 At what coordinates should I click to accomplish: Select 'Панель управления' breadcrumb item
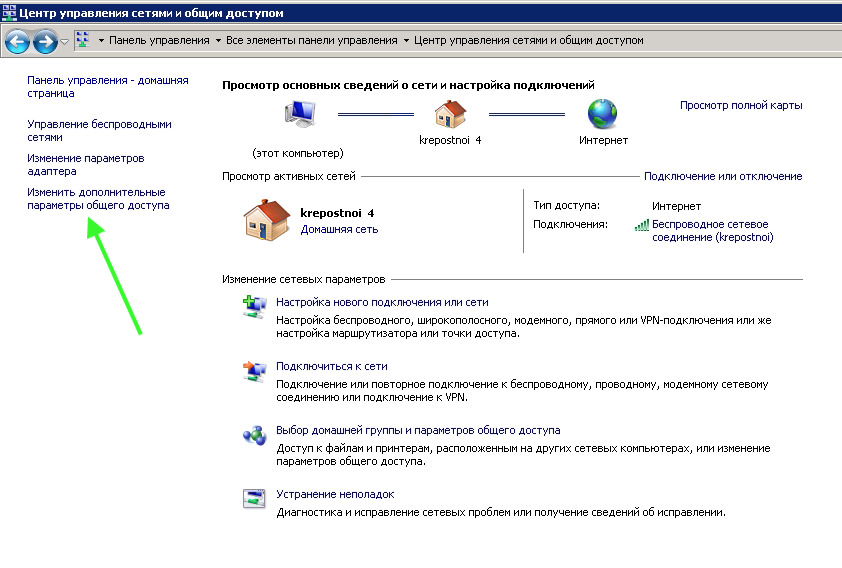pyautogui.click(x=159, y=40)
